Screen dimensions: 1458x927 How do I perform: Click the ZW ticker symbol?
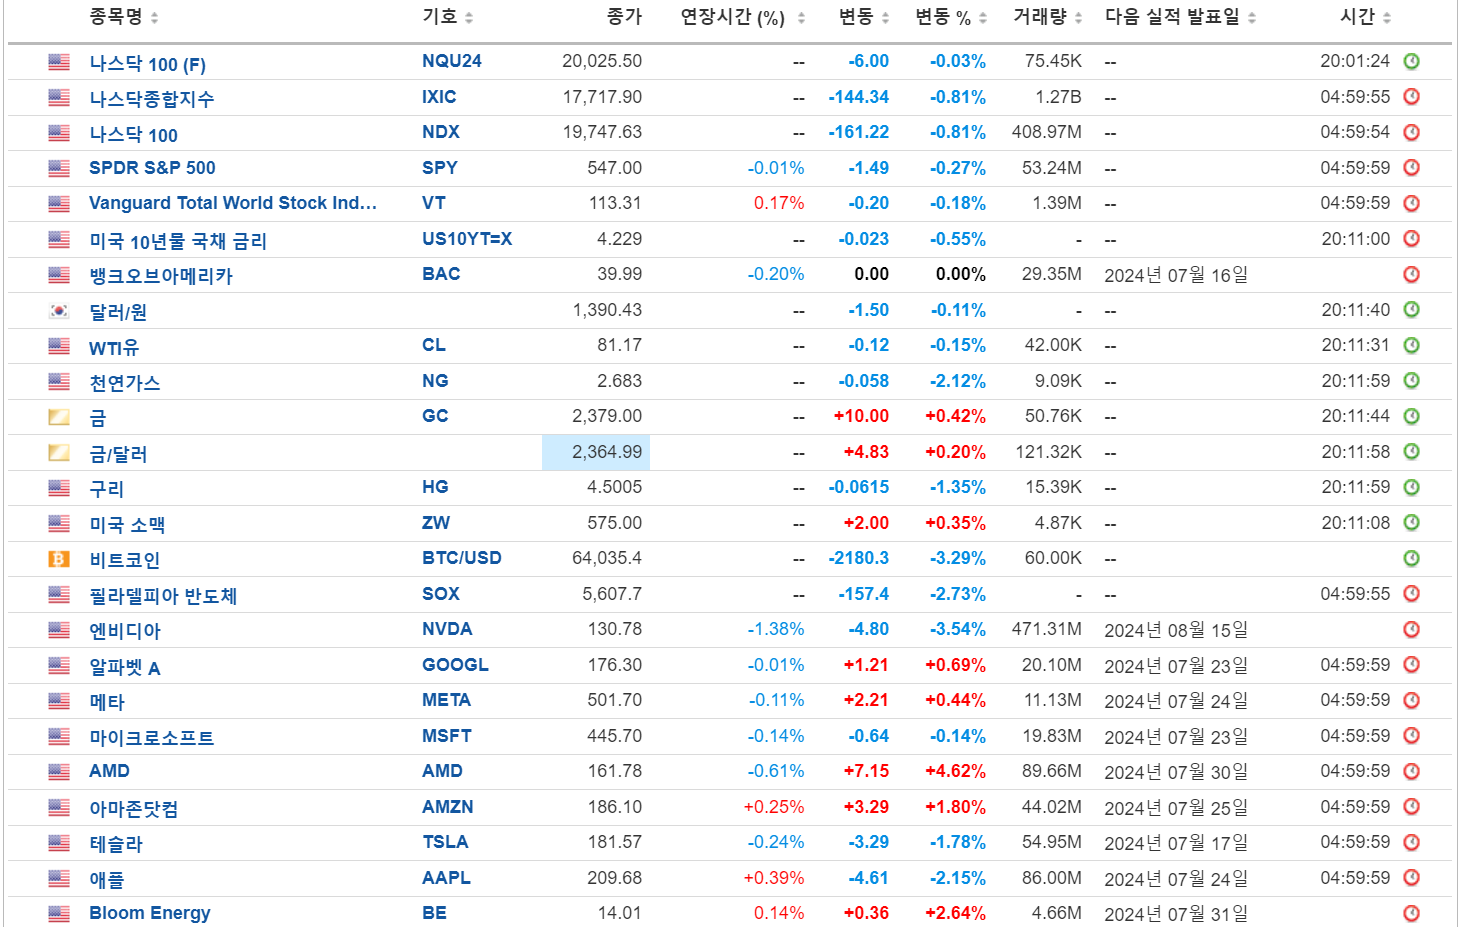pos(436,523)
